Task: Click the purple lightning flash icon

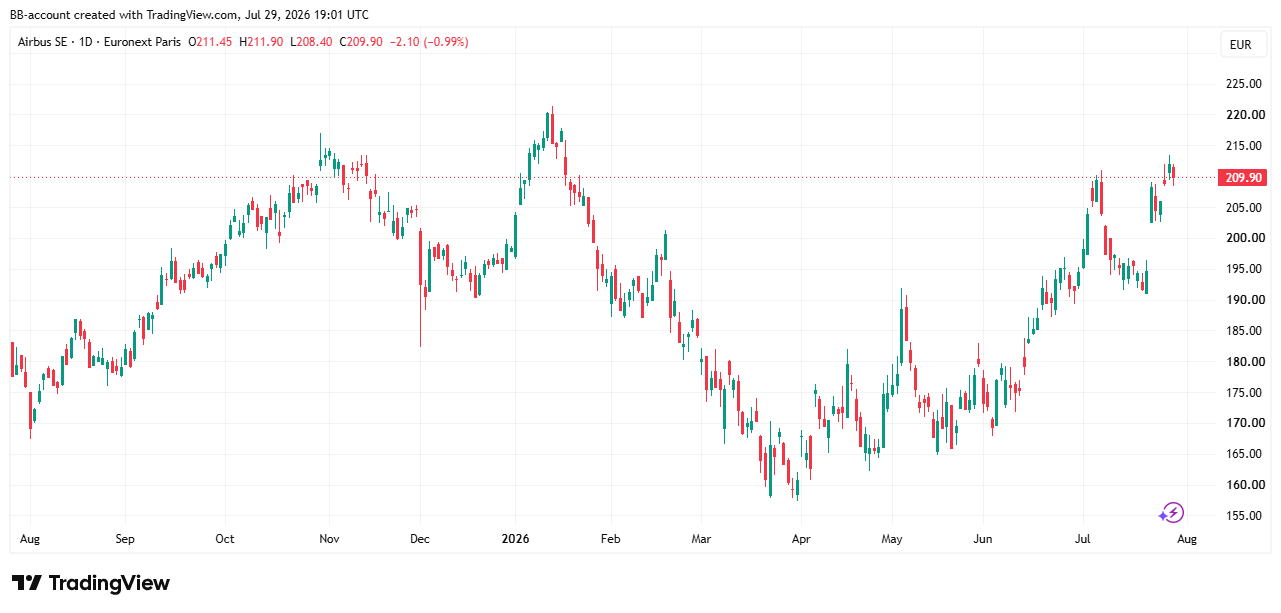Action: pyautogui.click(x=1171, y=514)
